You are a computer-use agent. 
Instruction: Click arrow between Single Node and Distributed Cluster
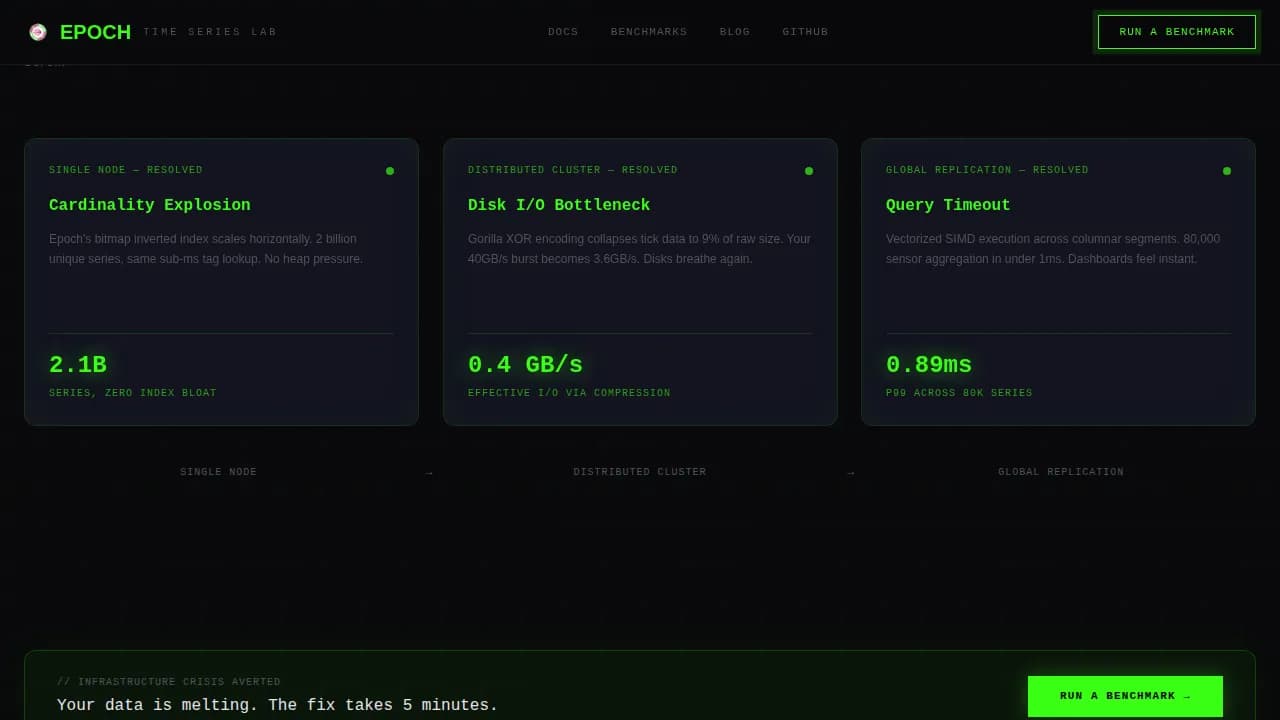[429, 473]
